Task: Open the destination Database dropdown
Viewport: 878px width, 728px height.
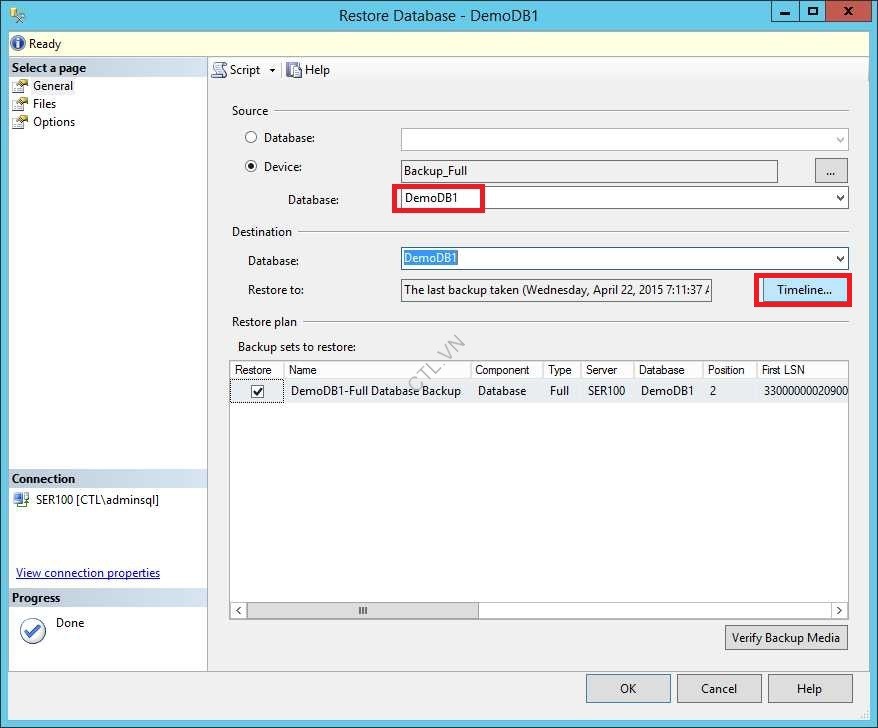Action: (x=840, y=259)
